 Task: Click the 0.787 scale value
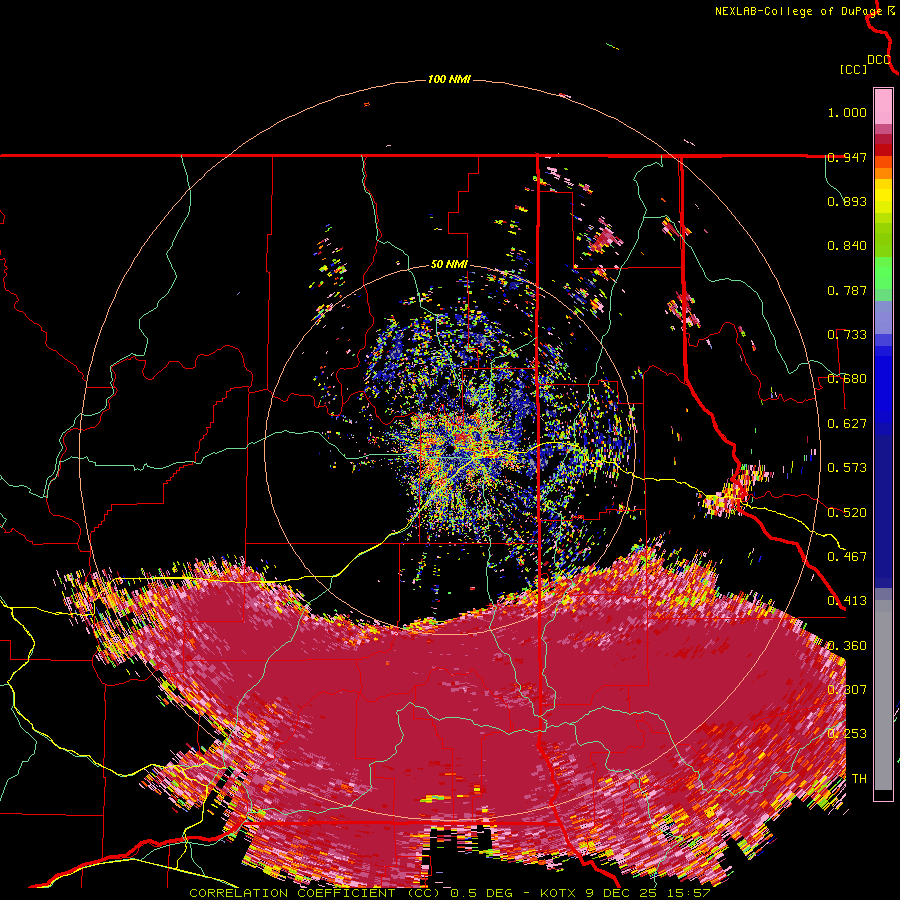tap(847, 290)
